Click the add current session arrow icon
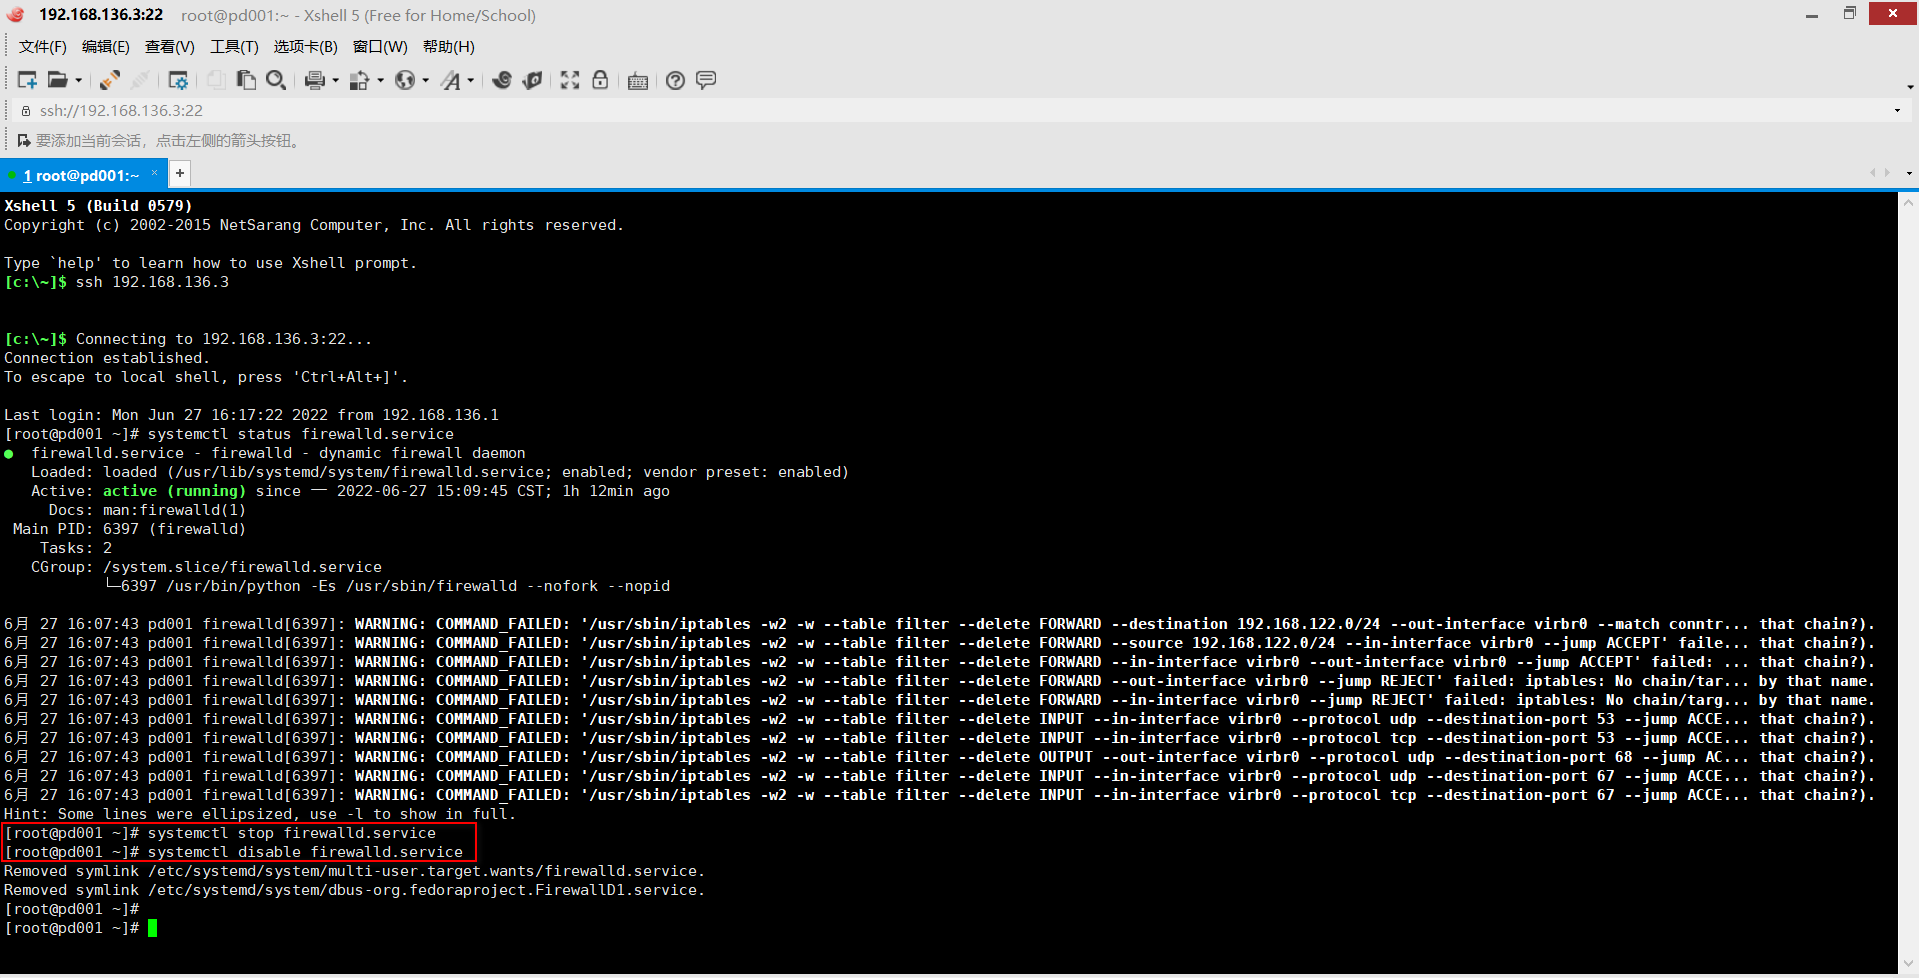This screenshot has height=978, width=1919. click(24, 141)
